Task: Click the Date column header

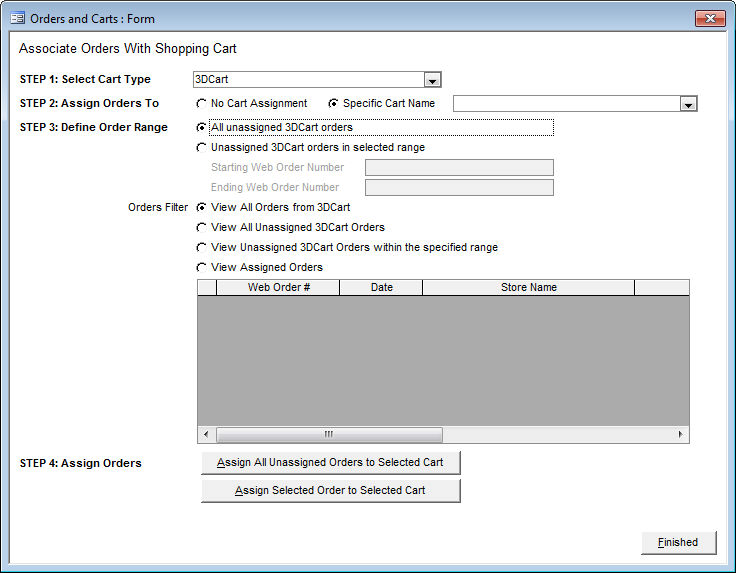Action: (381, 288)
